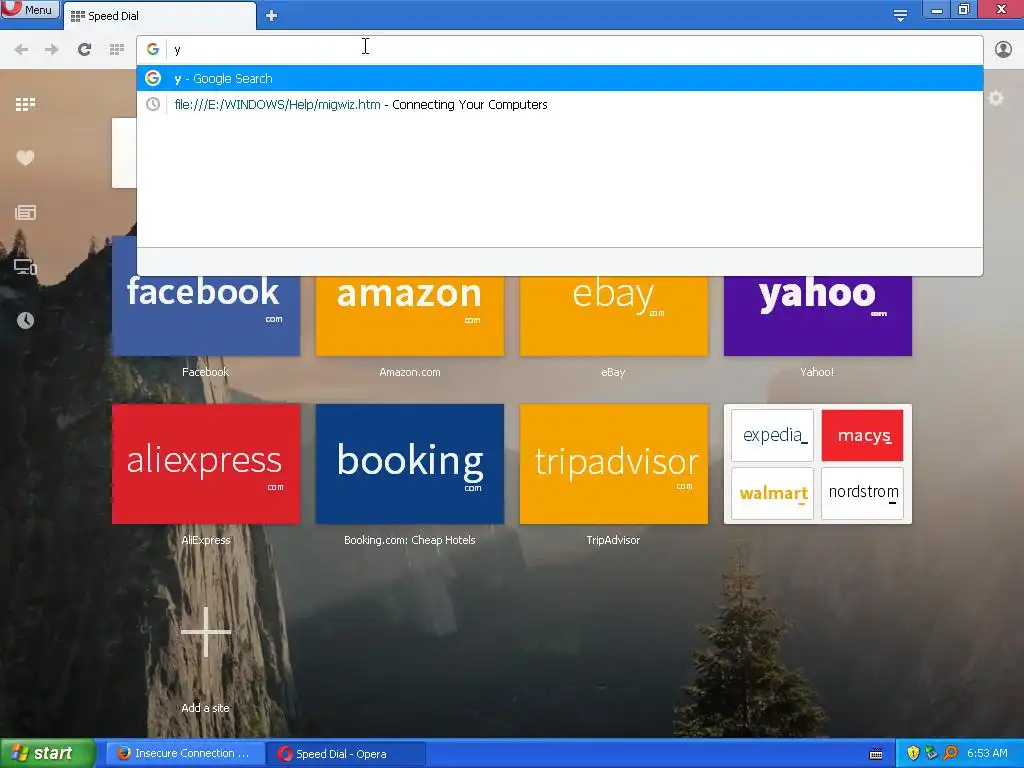Open the Opera Menu button
This screenshot has width=1024, height=768.
coord(30,9)
